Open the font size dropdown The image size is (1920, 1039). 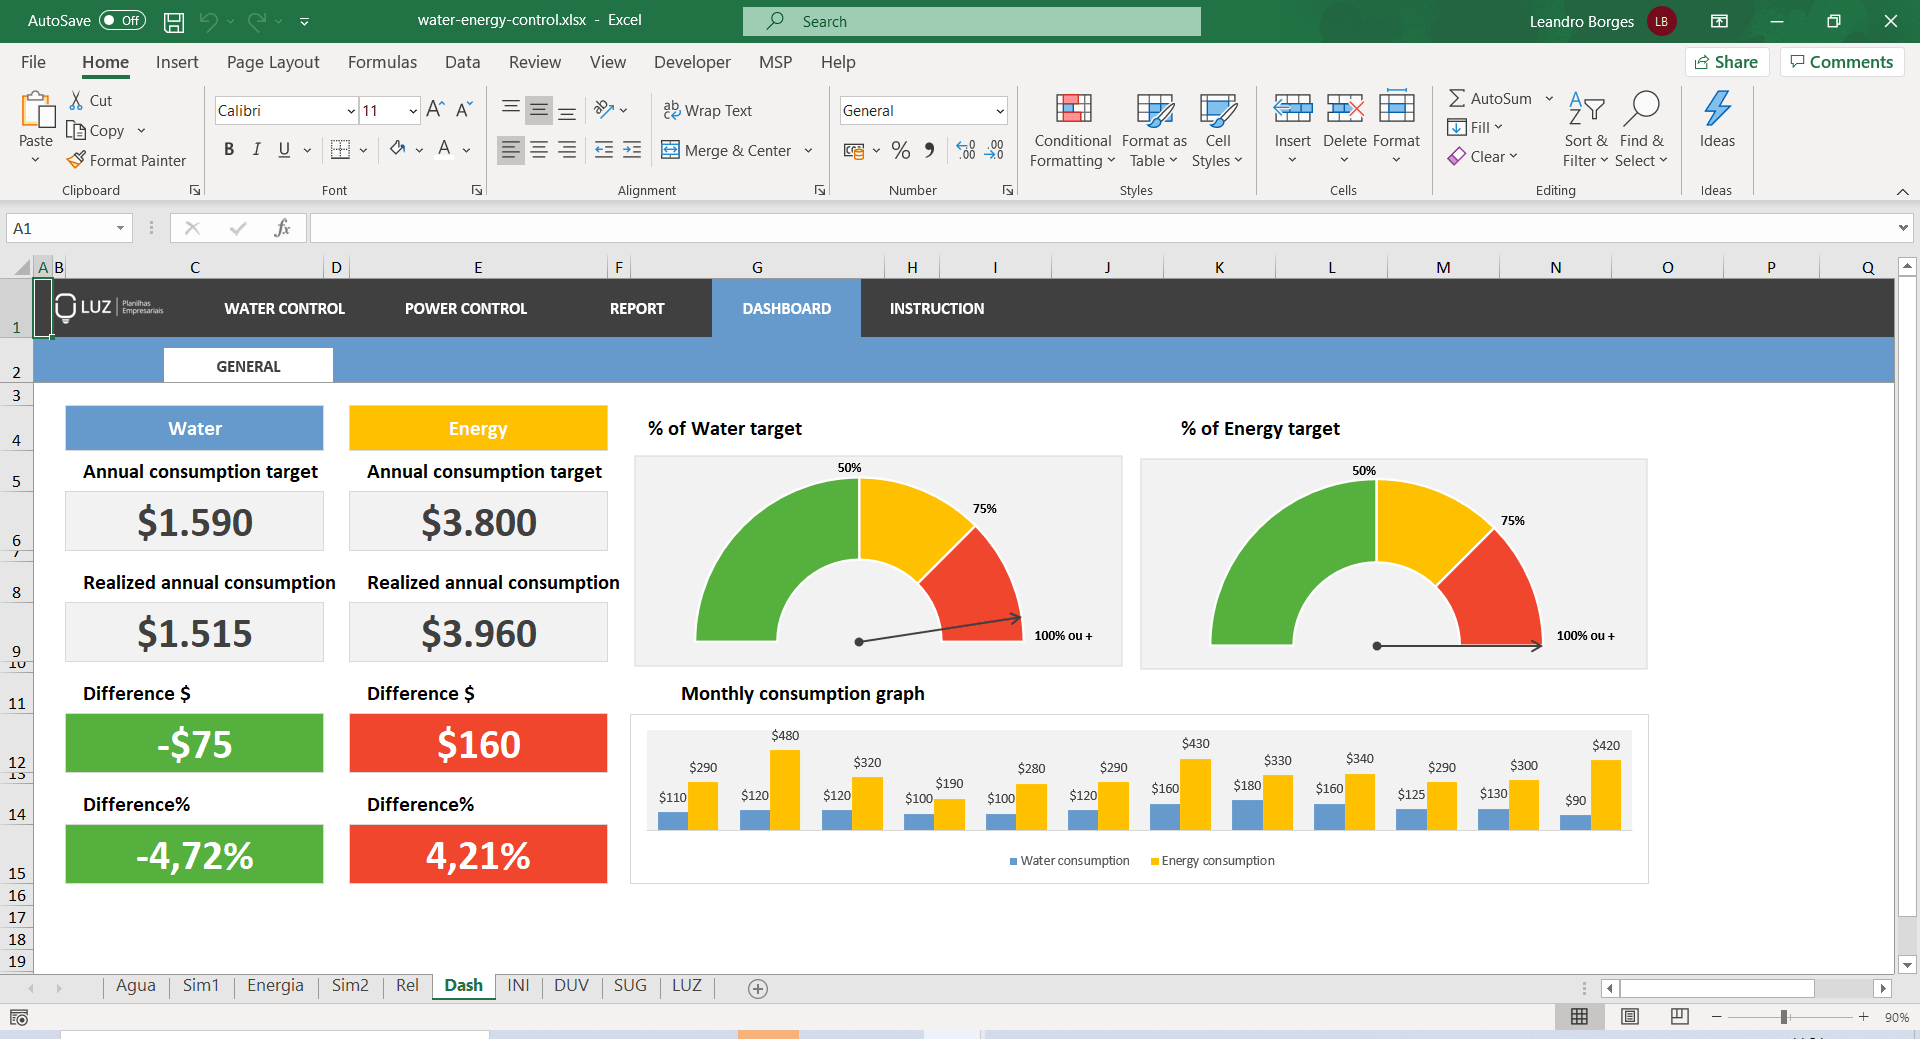point(412,110)
